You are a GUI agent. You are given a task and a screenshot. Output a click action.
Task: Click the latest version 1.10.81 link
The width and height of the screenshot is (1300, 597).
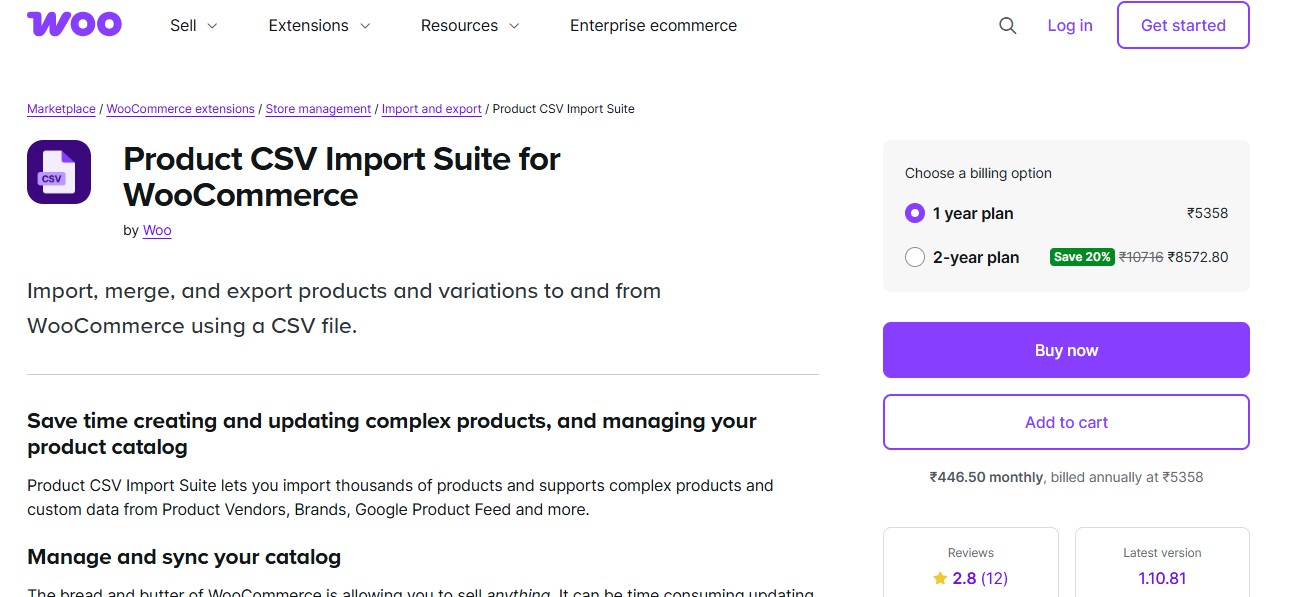pyautogui.click(x=1162, y=578)
